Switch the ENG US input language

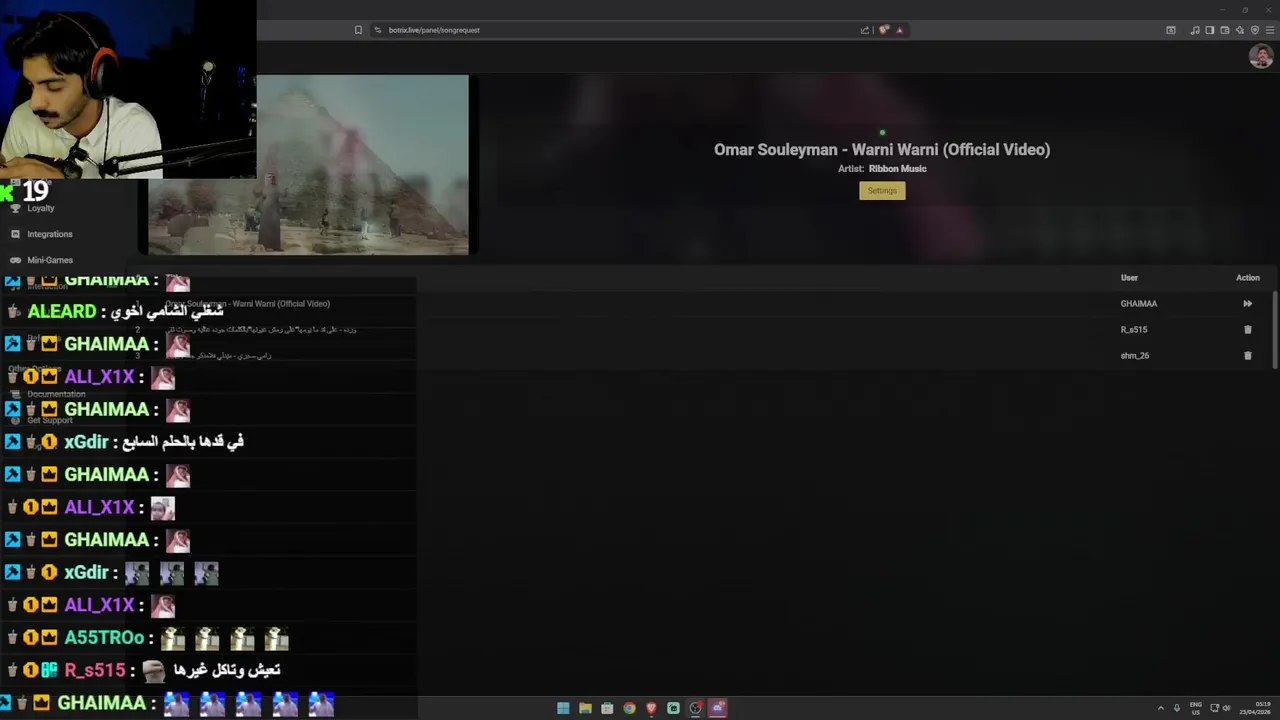(1196, 708)
